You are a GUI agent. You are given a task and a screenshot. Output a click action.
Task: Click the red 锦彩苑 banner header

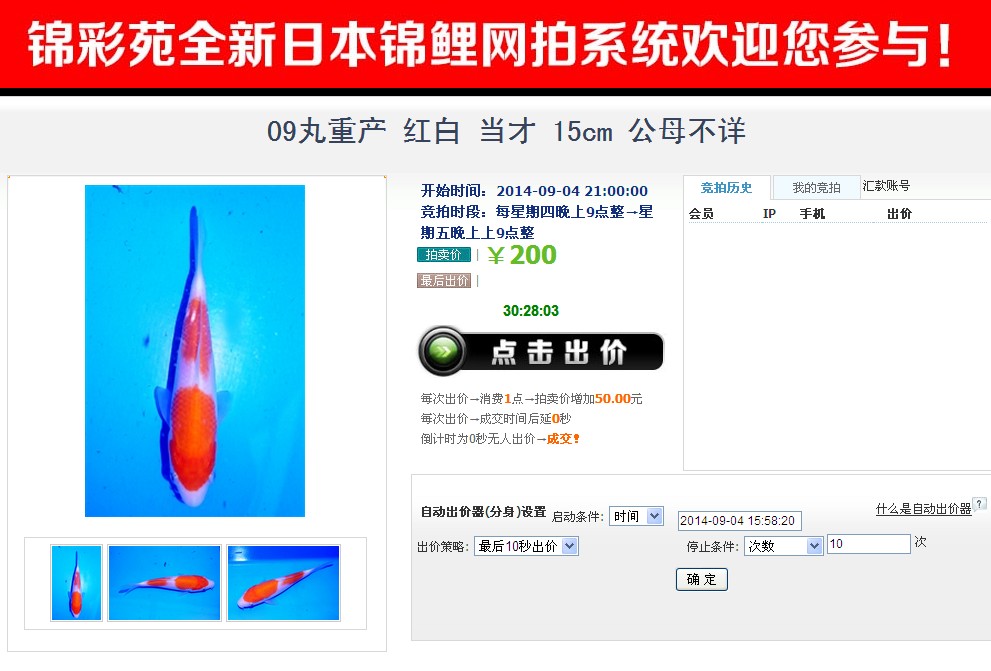pos(496,44)
